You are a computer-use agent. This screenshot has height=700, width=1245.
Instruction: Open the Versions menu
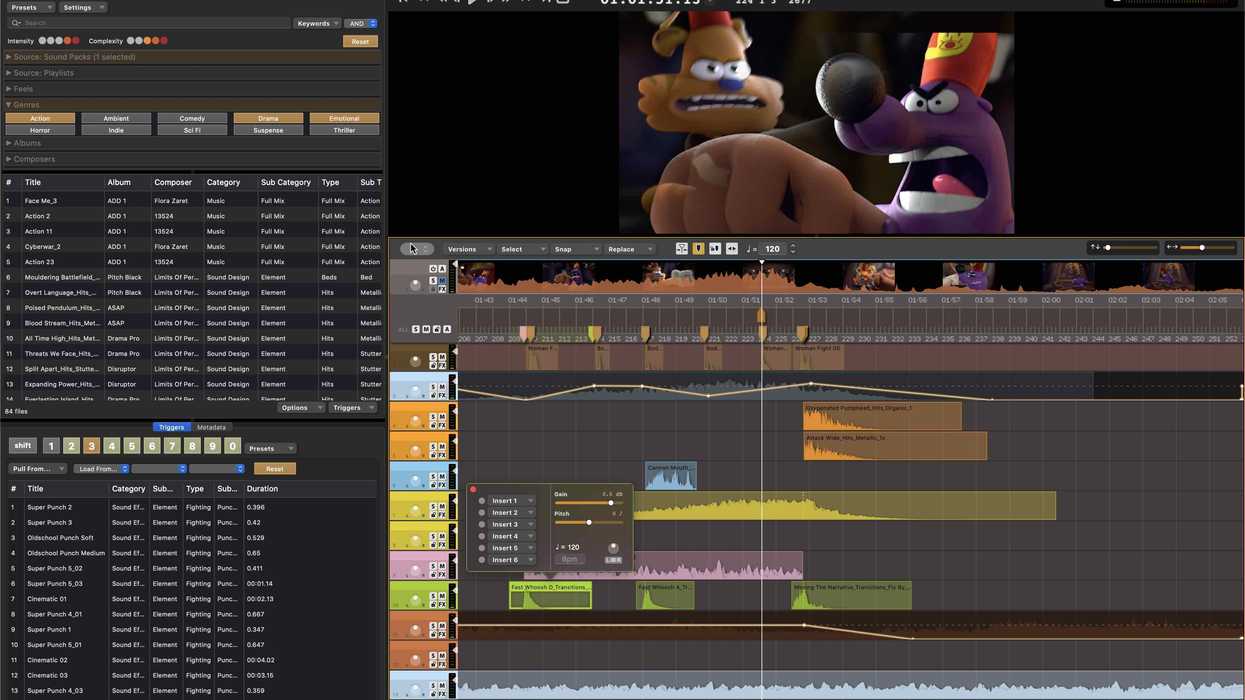(x=468, y=249)
